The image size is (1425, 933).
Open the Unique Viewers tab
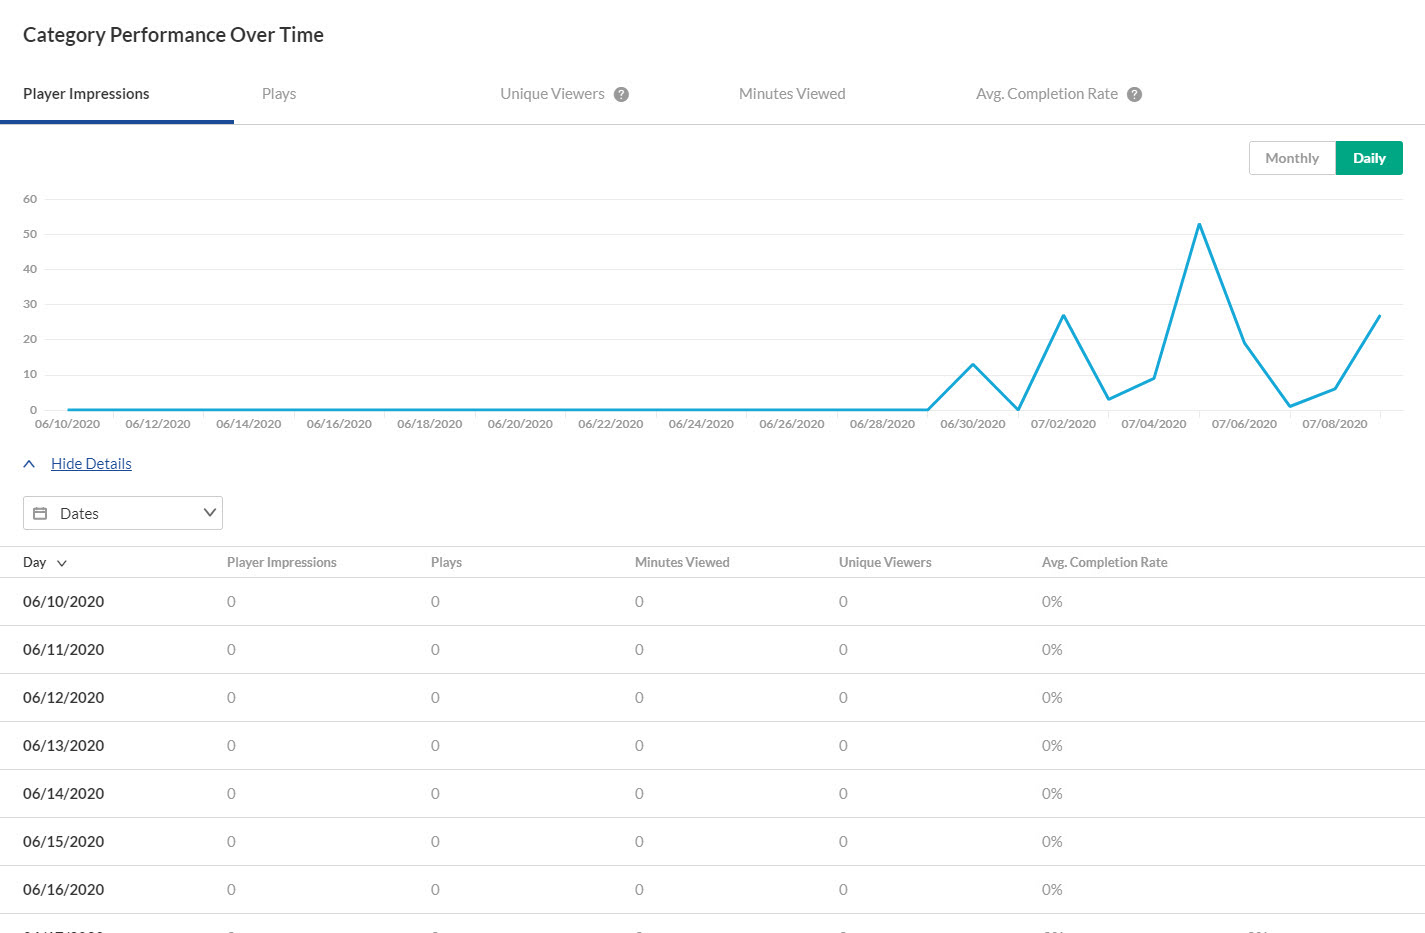(552, 94)
